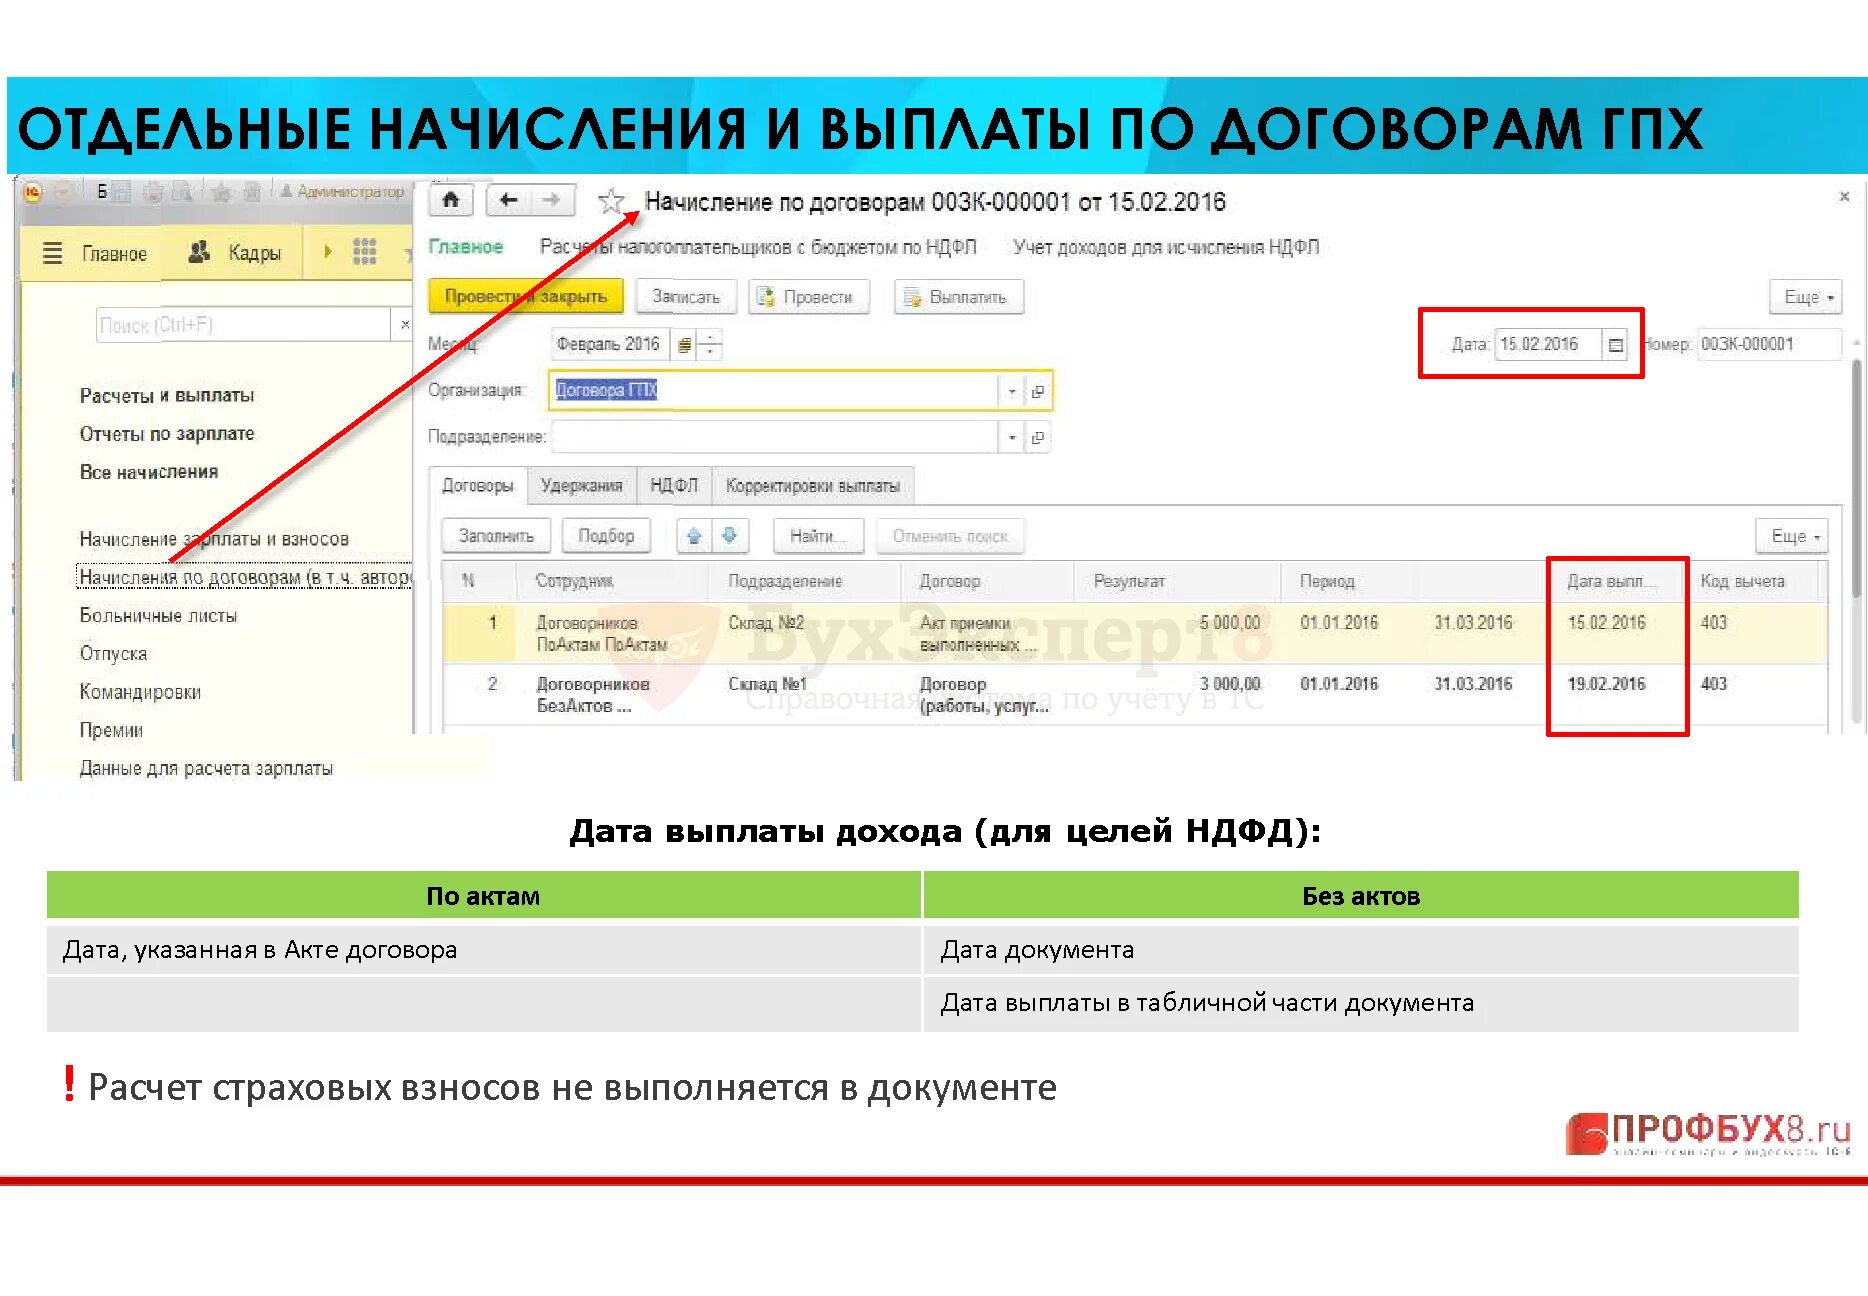Open the Организация link icon
This screenshot has height=1296, width=1868.
(1037, 391)
